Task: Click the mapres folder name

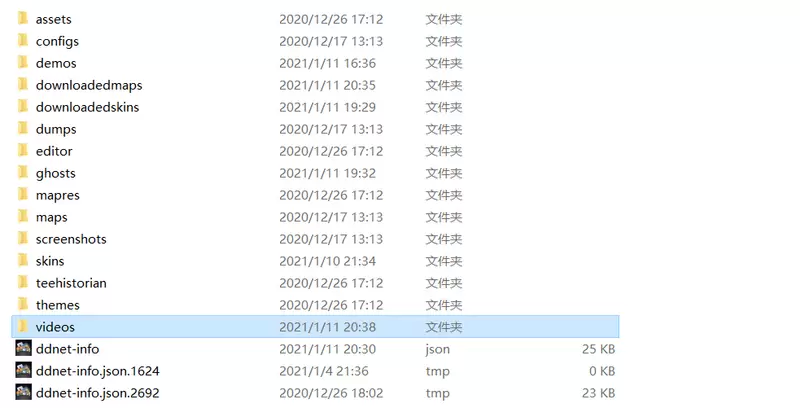Action: click(x=58, y=195)
